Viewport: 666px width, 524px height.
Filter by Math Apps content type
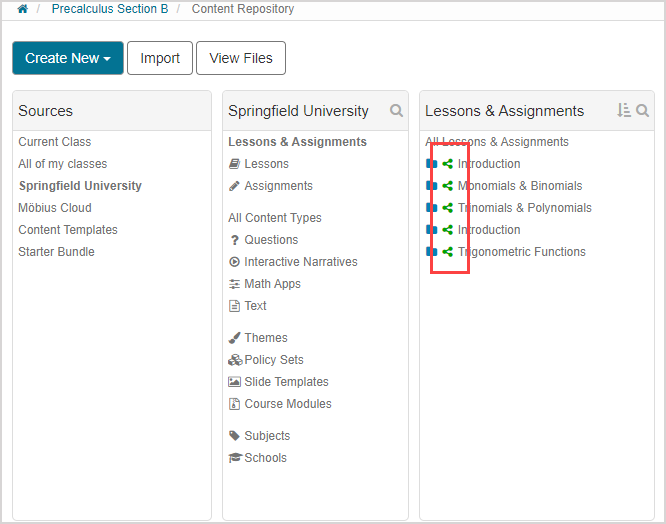coord(273,284)
